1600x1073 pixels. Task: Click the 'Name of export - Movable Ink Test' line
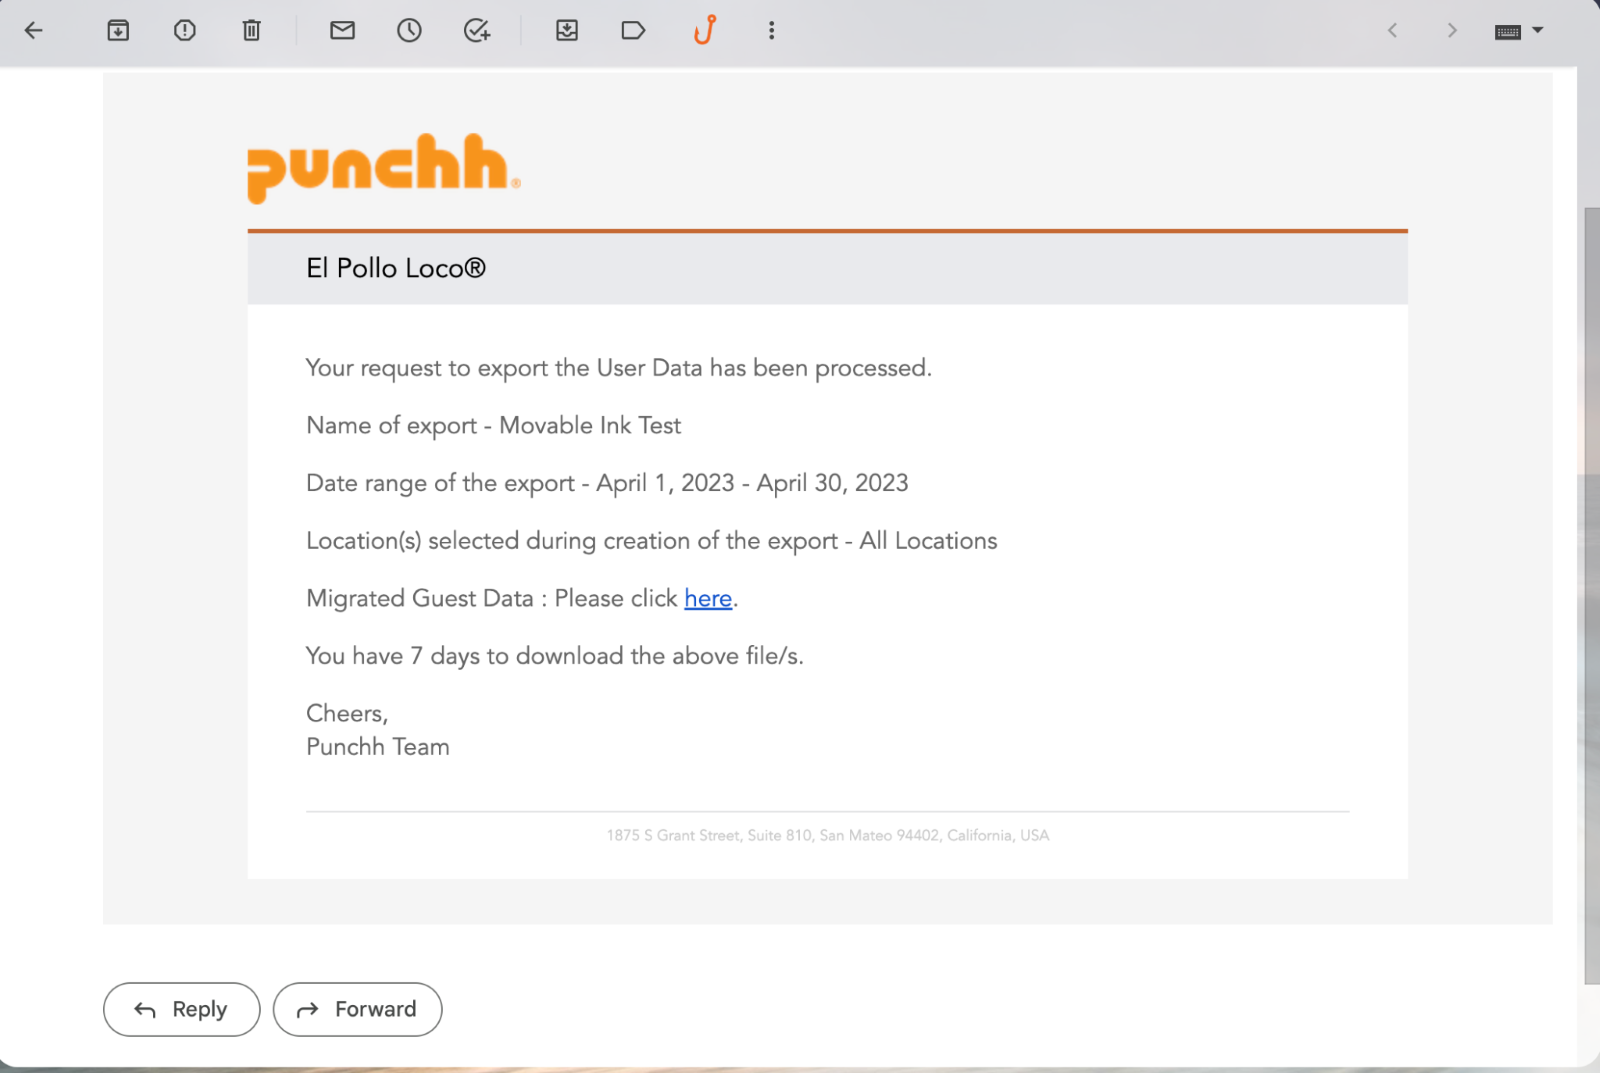[494, 426]
